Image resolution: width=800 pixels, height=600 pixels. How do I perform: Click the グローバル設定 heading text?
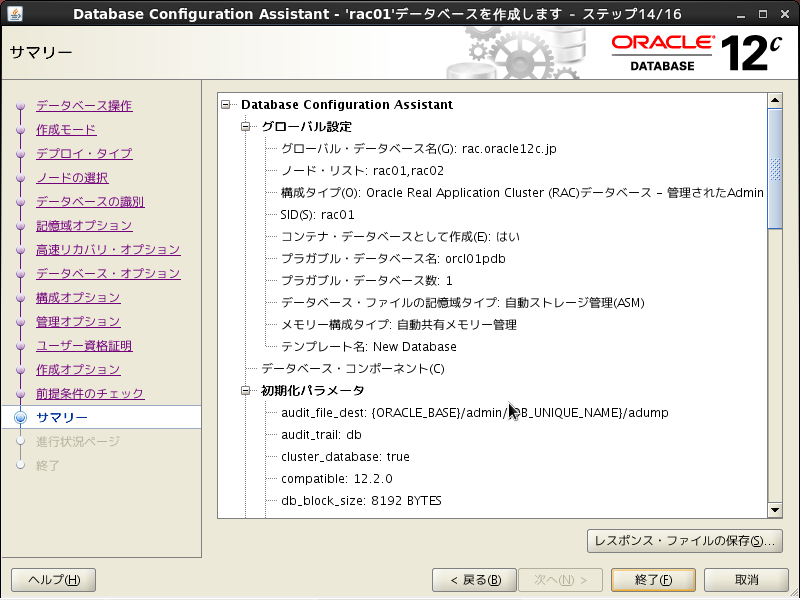(307, 127)
